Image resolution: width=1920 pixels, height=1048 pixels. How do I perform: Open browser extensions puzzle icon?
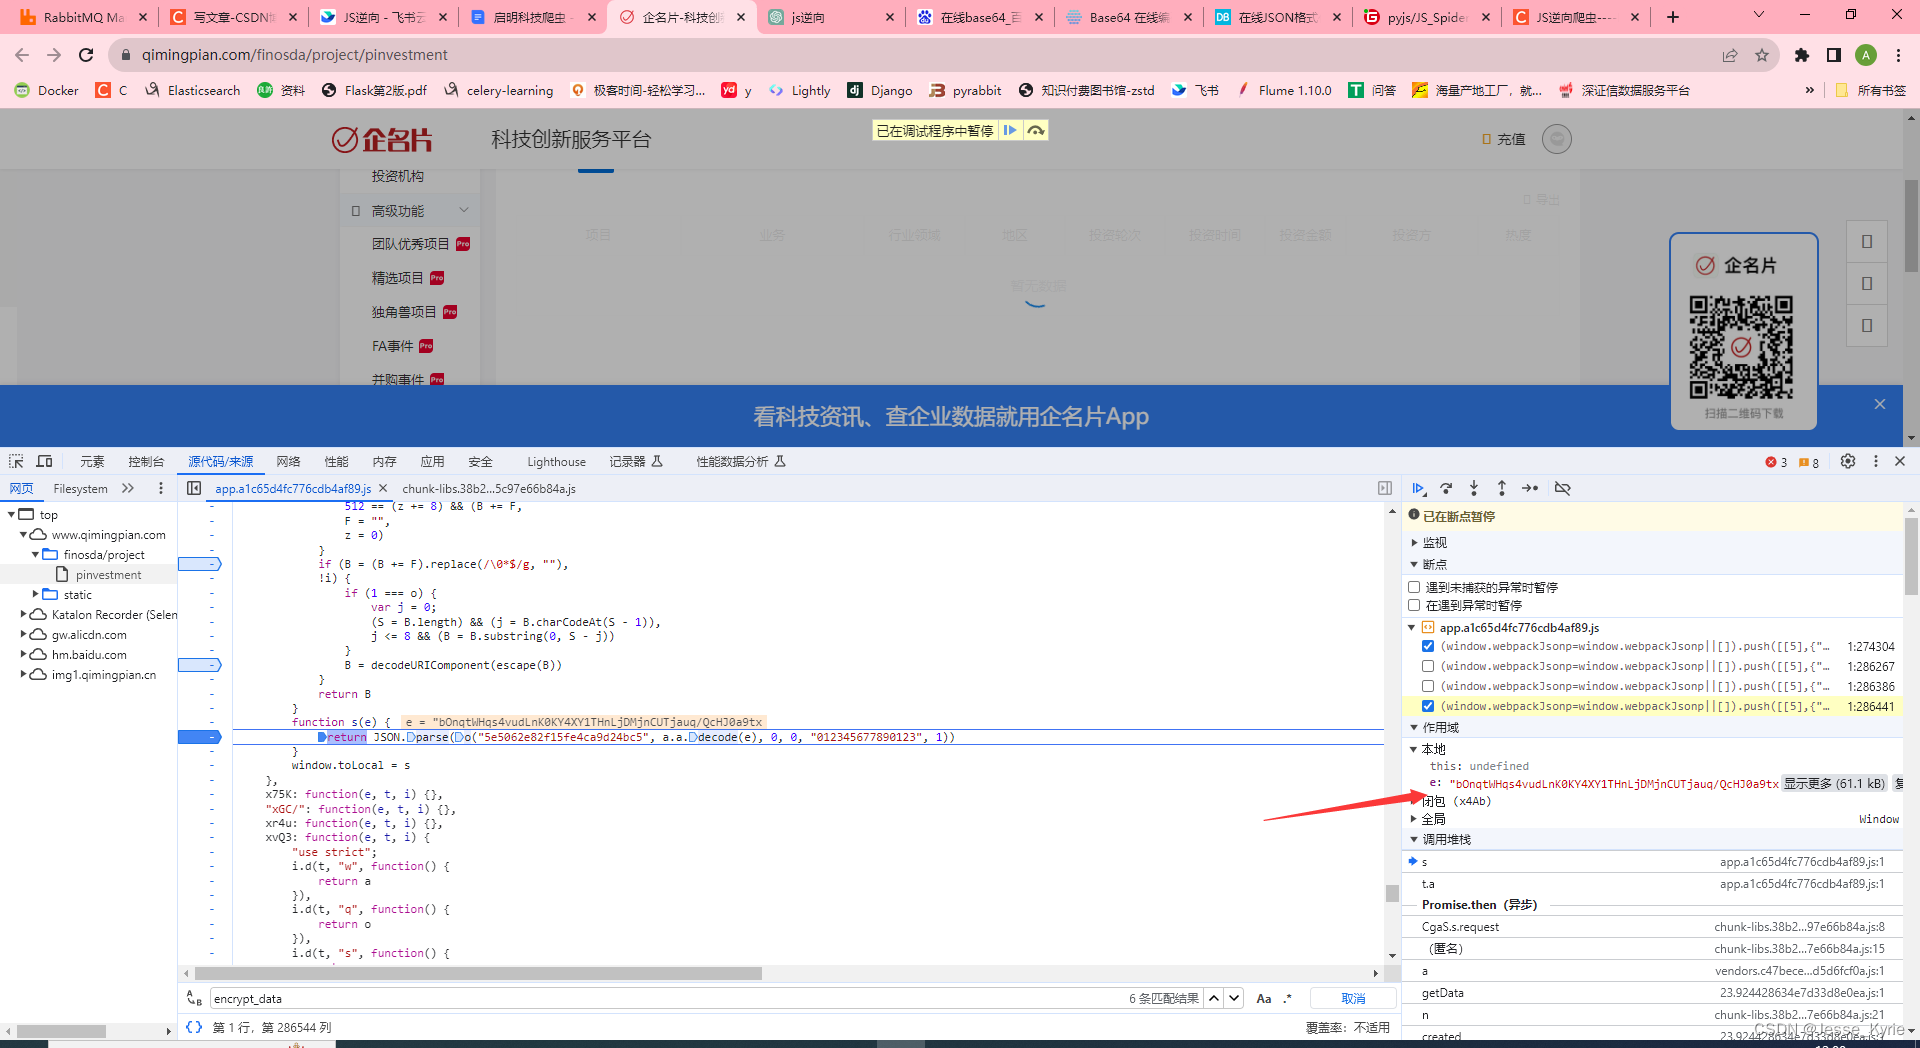coord(1802,55)
